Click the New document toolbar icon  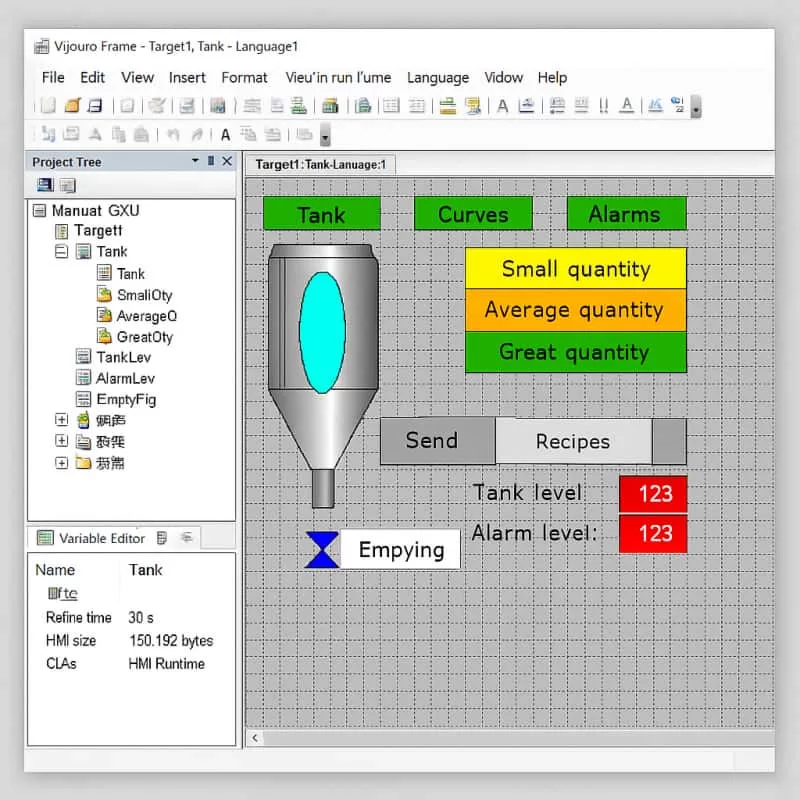(47, 106)
